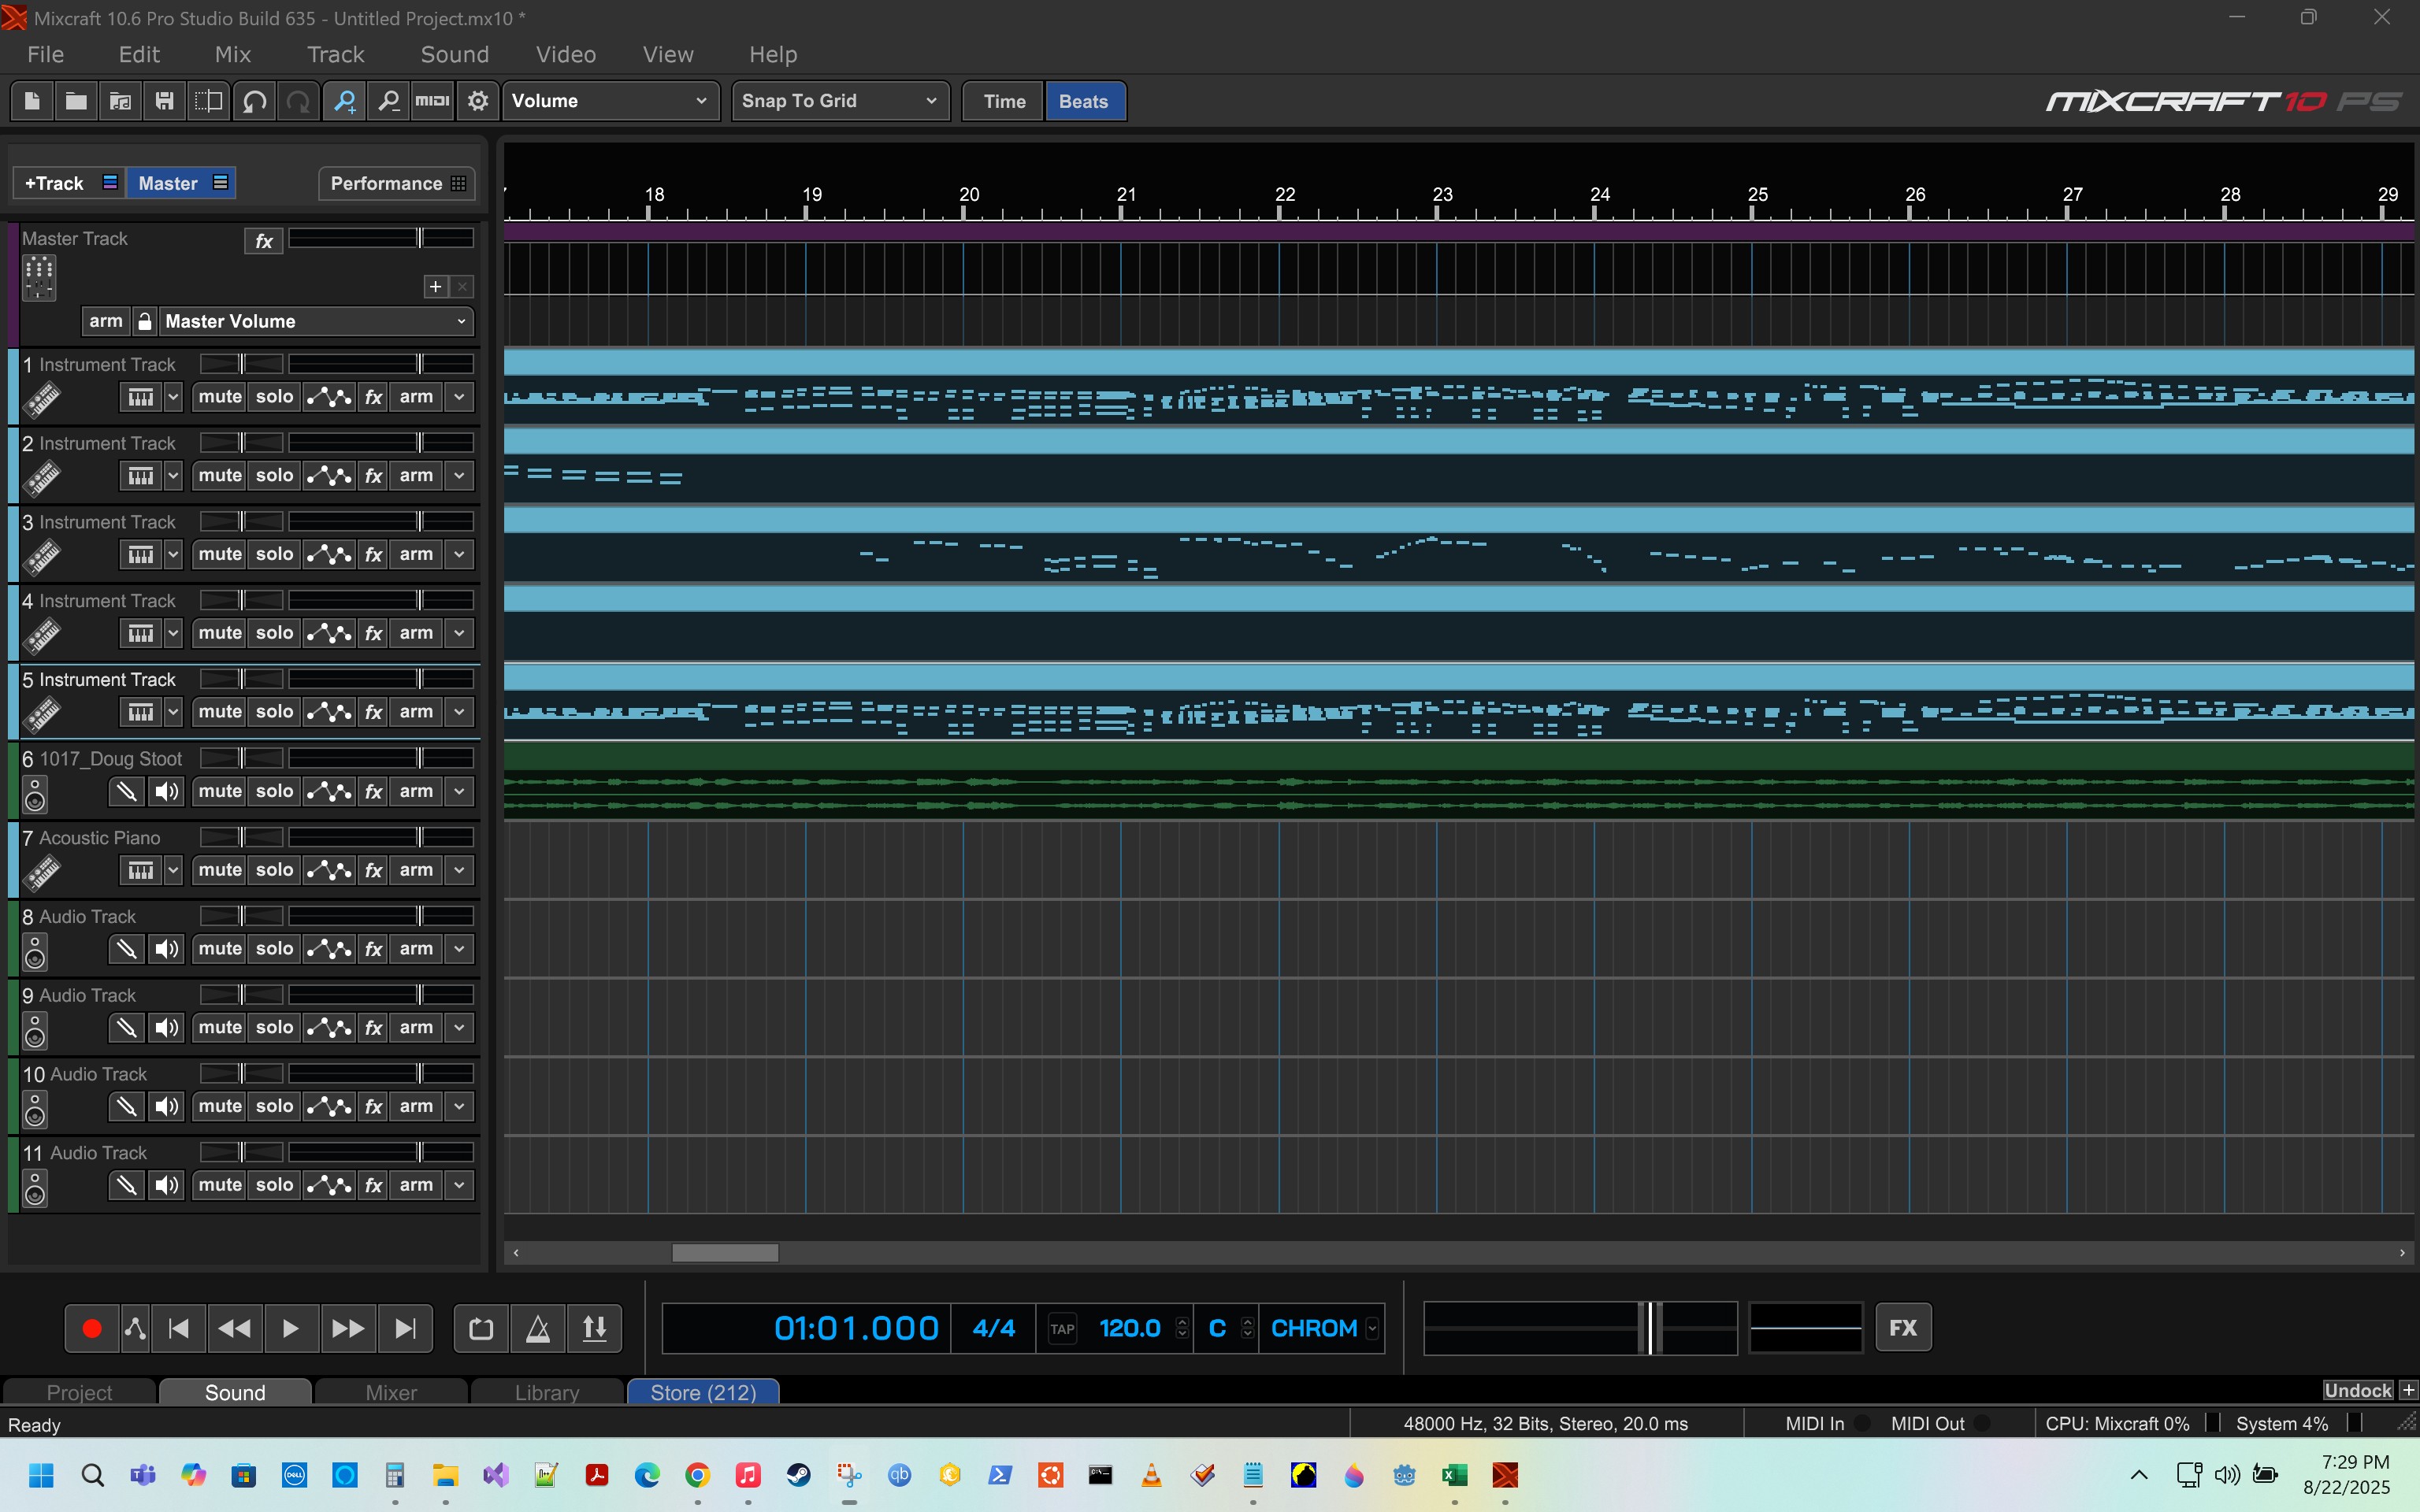The width and height of the screenshot is (2420, 1512).
Task: Click the undo arrow icon
Action: pos(254,101)
